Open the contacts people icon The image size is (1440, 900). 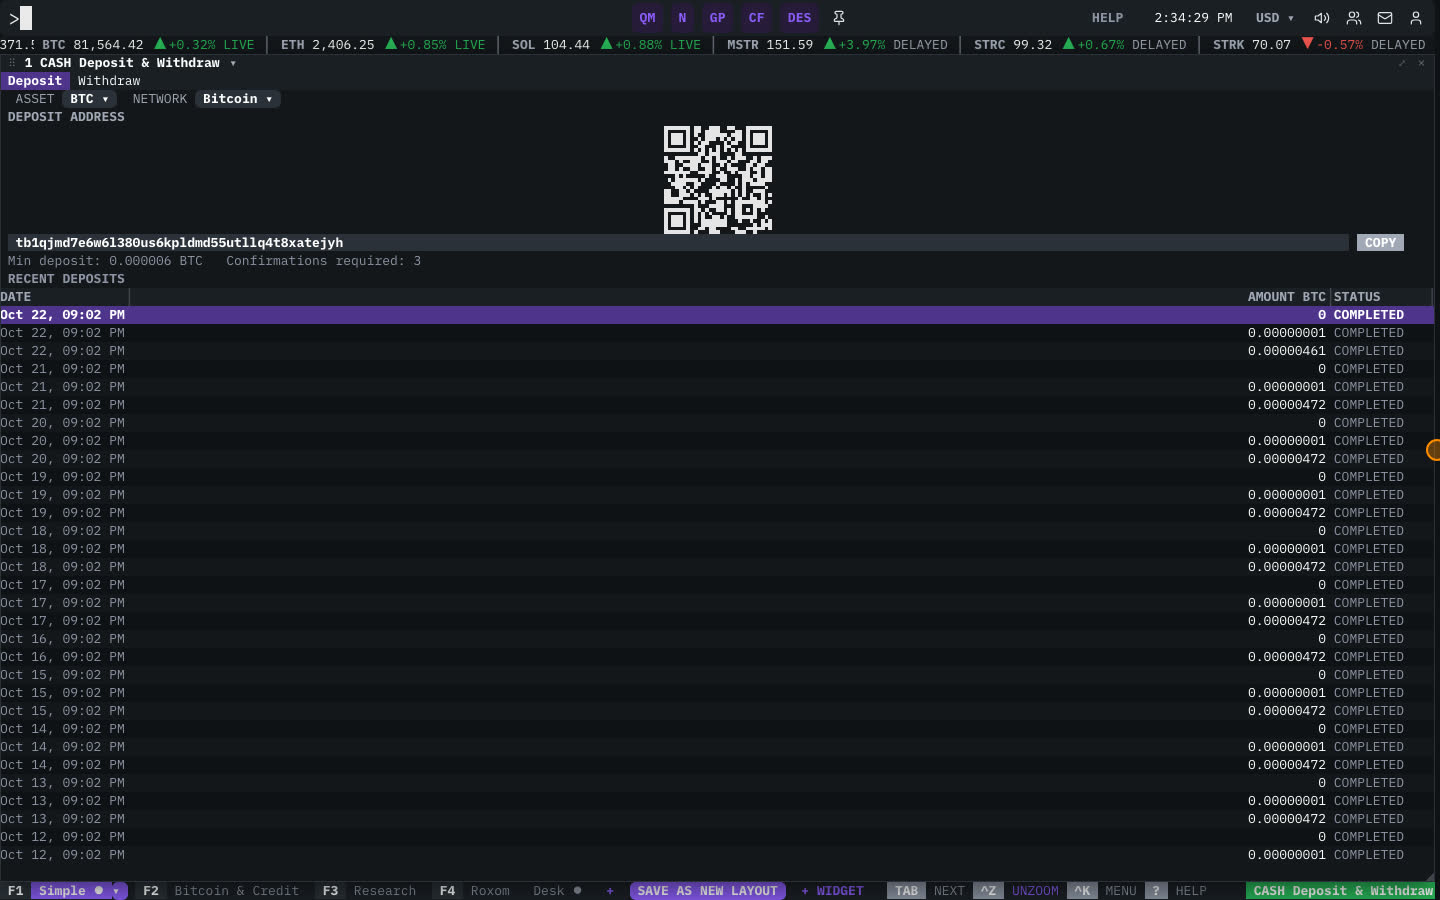tap(1354, 18)
